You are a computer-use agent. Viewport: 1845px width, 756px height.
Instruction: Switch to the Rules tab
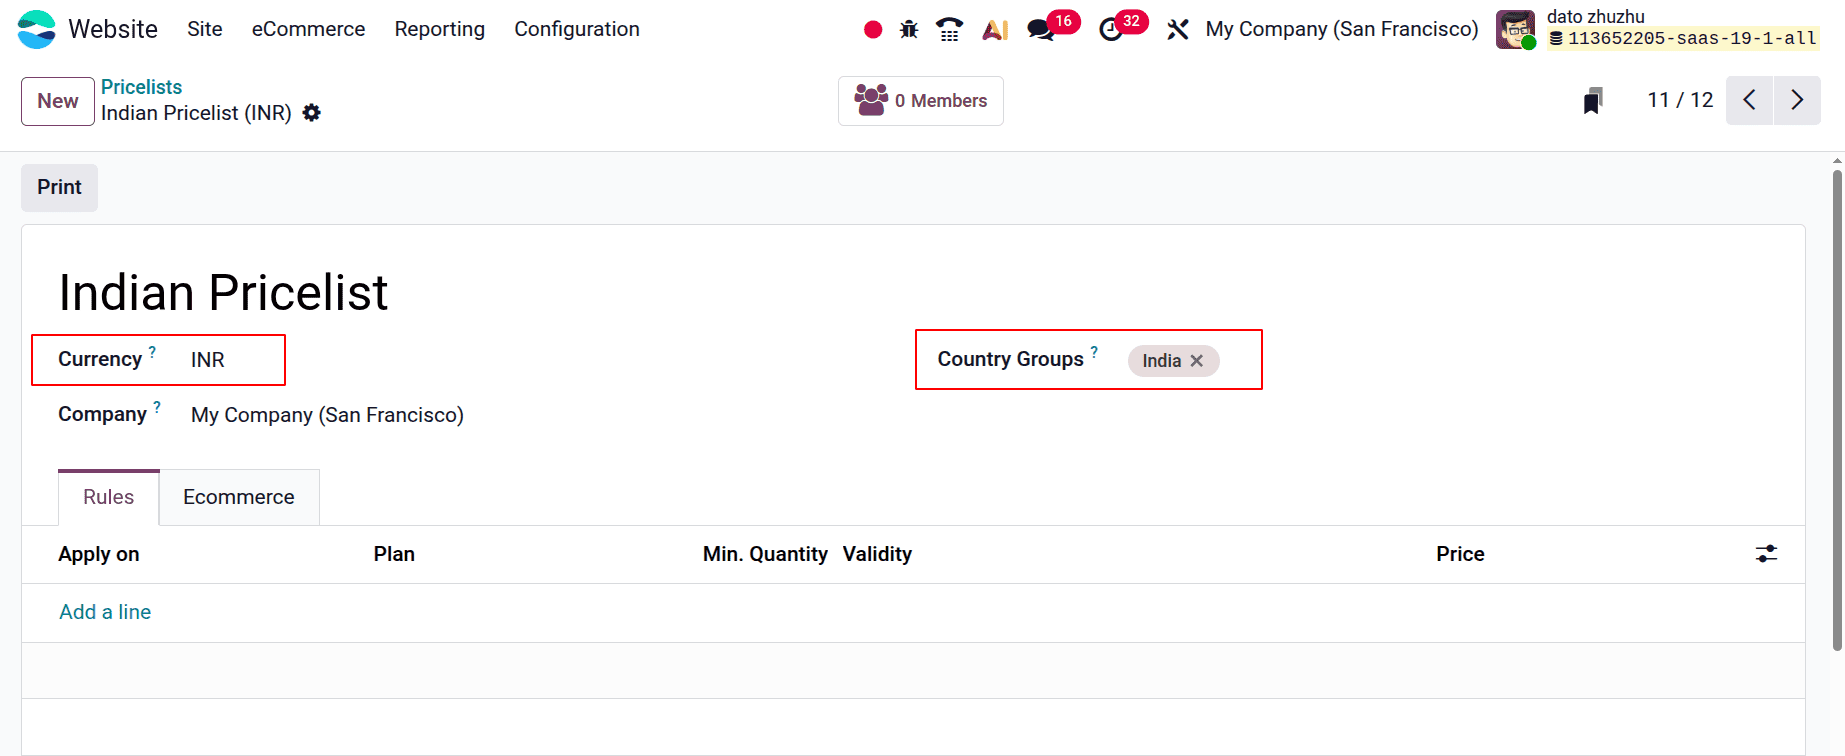[x=109, y=497]
